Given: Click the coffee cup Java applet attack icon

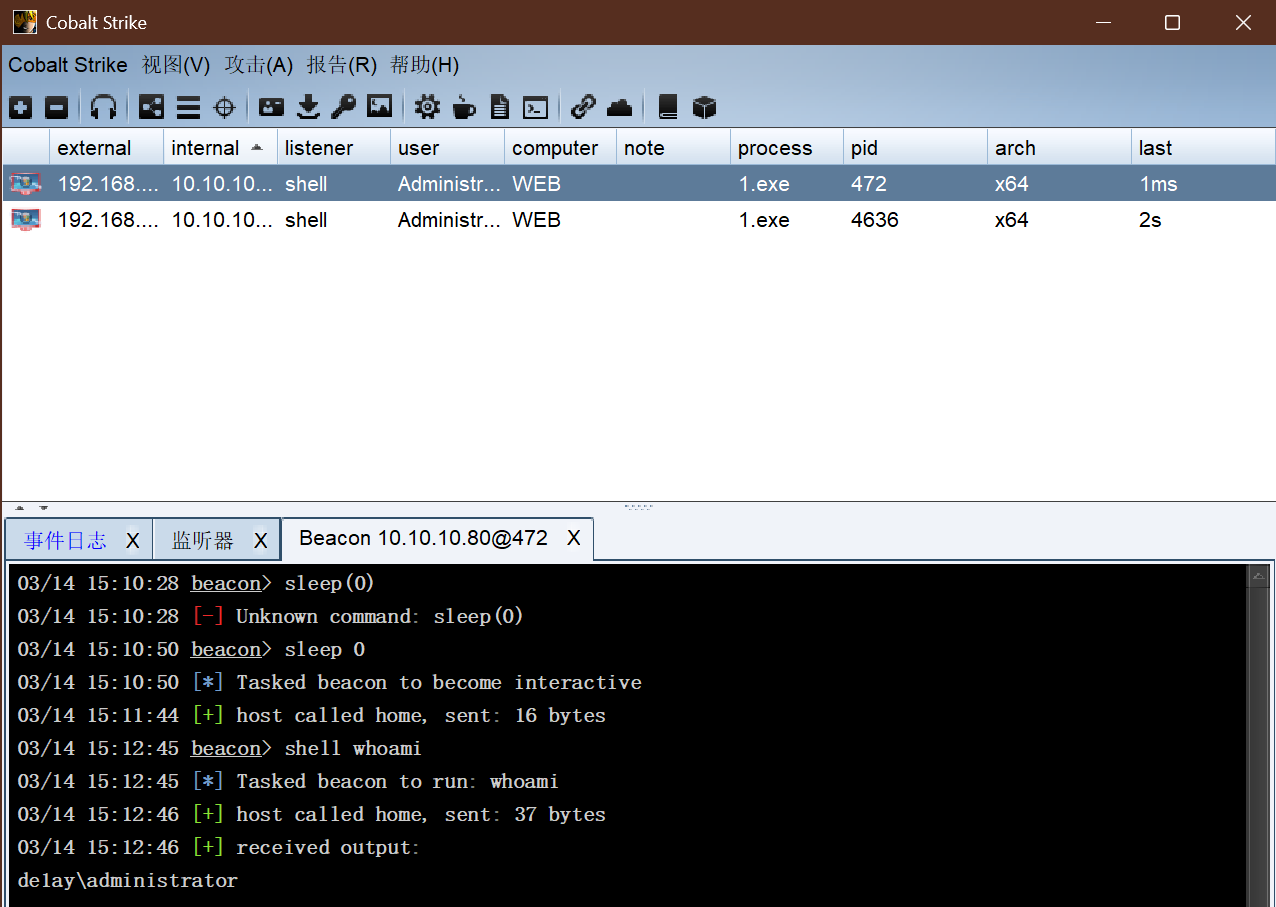Looking at the screenshot, I should (x=464, y=107).
